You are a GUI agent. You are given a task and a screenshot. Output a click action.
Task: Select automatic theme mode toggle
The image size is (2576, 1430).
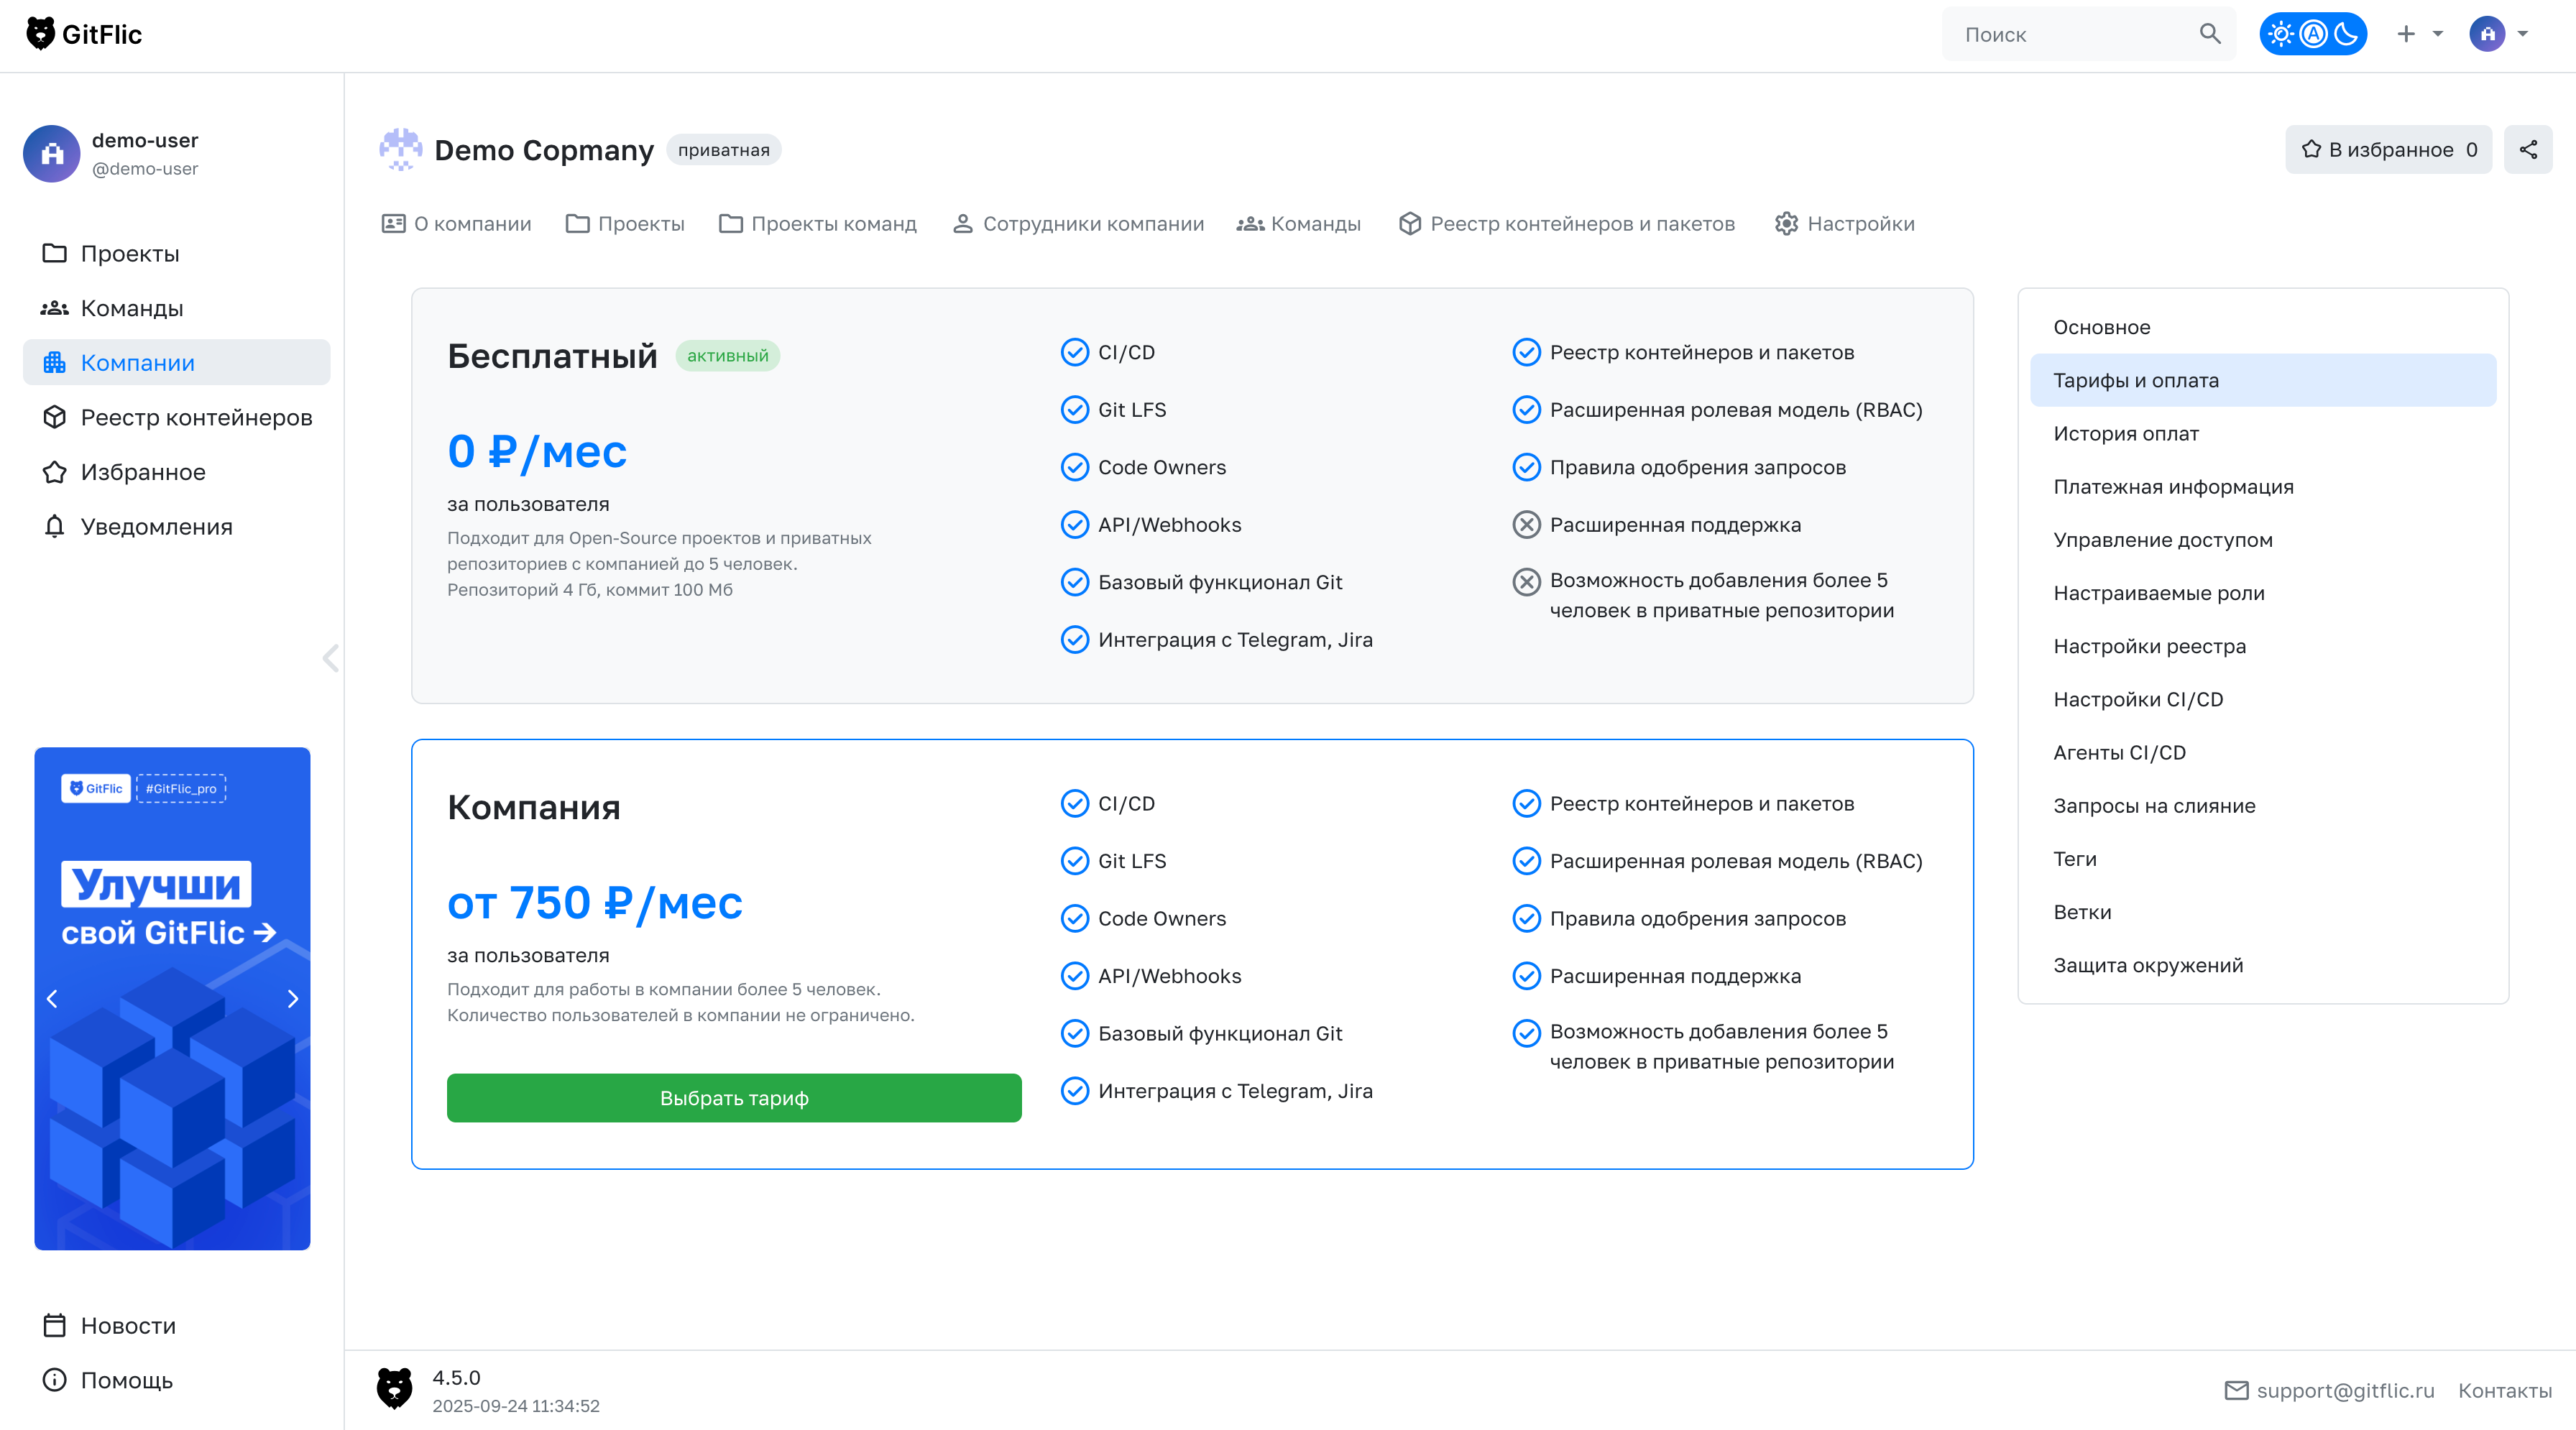point(2313,34)
